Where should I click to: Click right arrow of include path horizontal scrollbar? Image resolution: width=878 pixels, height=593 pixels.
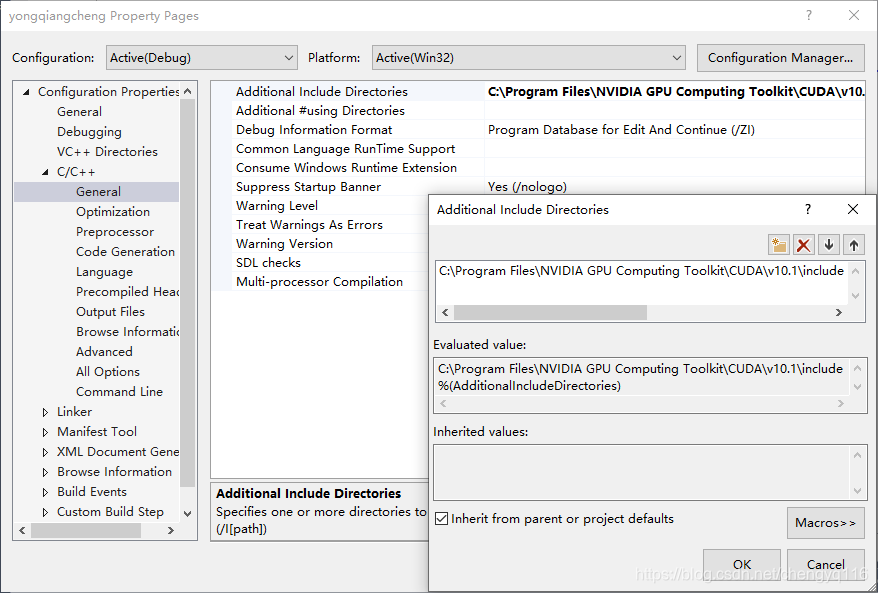[838, 312]
